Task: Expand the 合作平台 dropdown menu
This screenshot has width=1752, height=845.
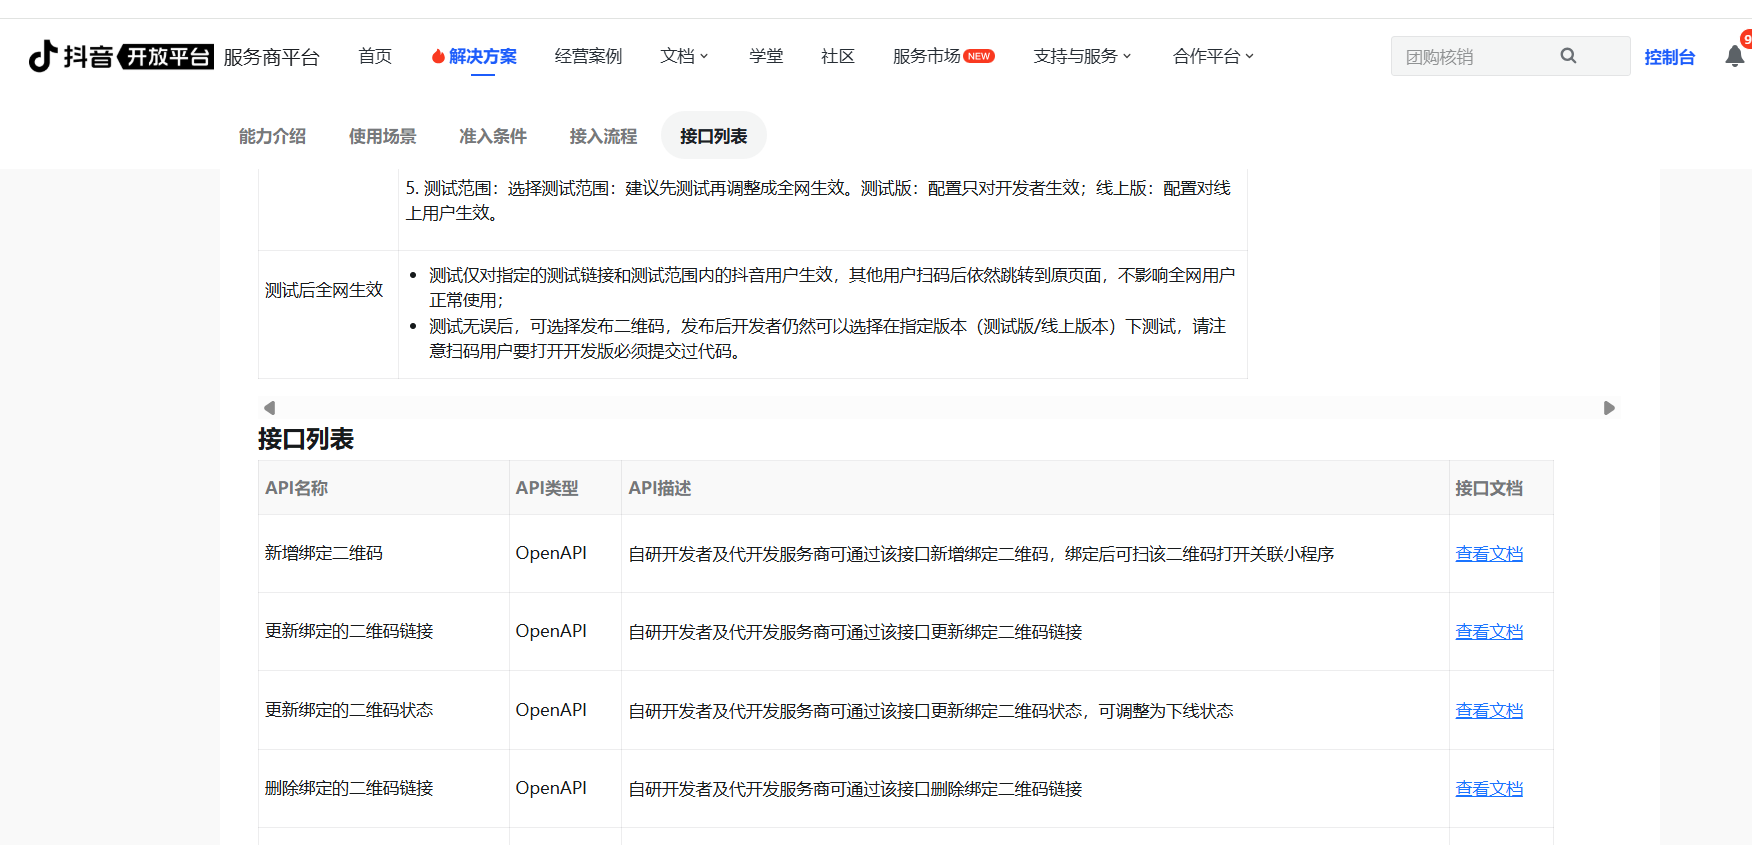Action: 1213,56
